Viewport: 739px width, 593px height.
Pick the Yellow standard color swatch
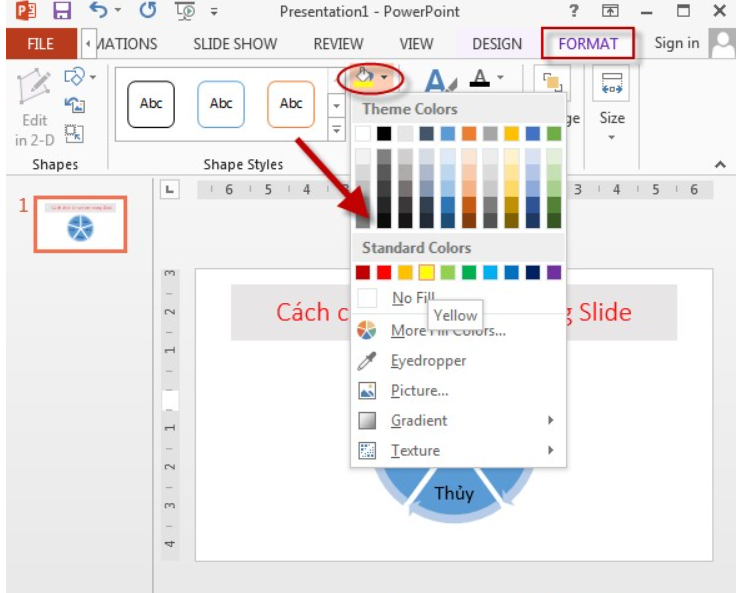(426, 272)
